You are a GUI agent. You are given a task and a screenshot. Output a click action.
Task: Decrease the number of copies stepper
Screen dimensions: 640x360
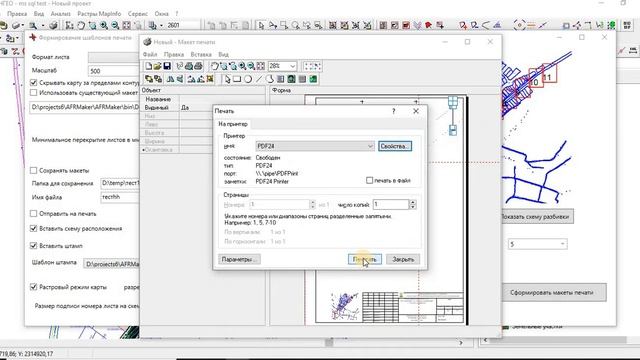(x=413, y=207)
